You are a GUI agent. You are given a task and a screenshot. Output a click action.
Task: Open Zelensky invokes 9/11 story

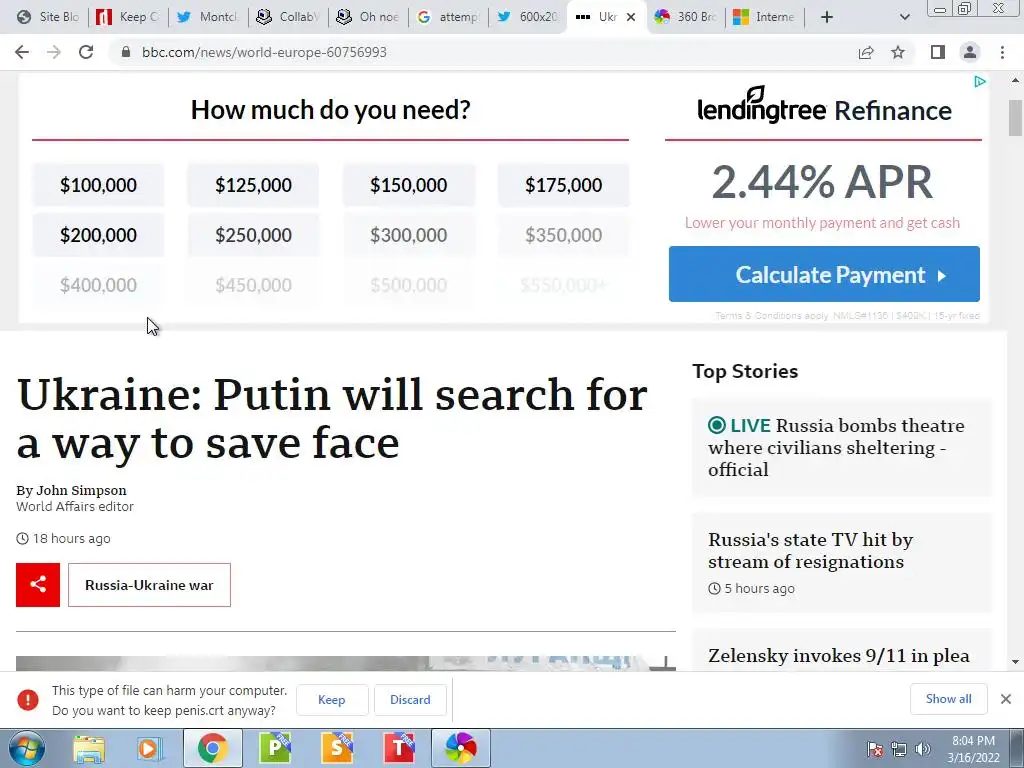pyautogui.click(x=839, y=656)
